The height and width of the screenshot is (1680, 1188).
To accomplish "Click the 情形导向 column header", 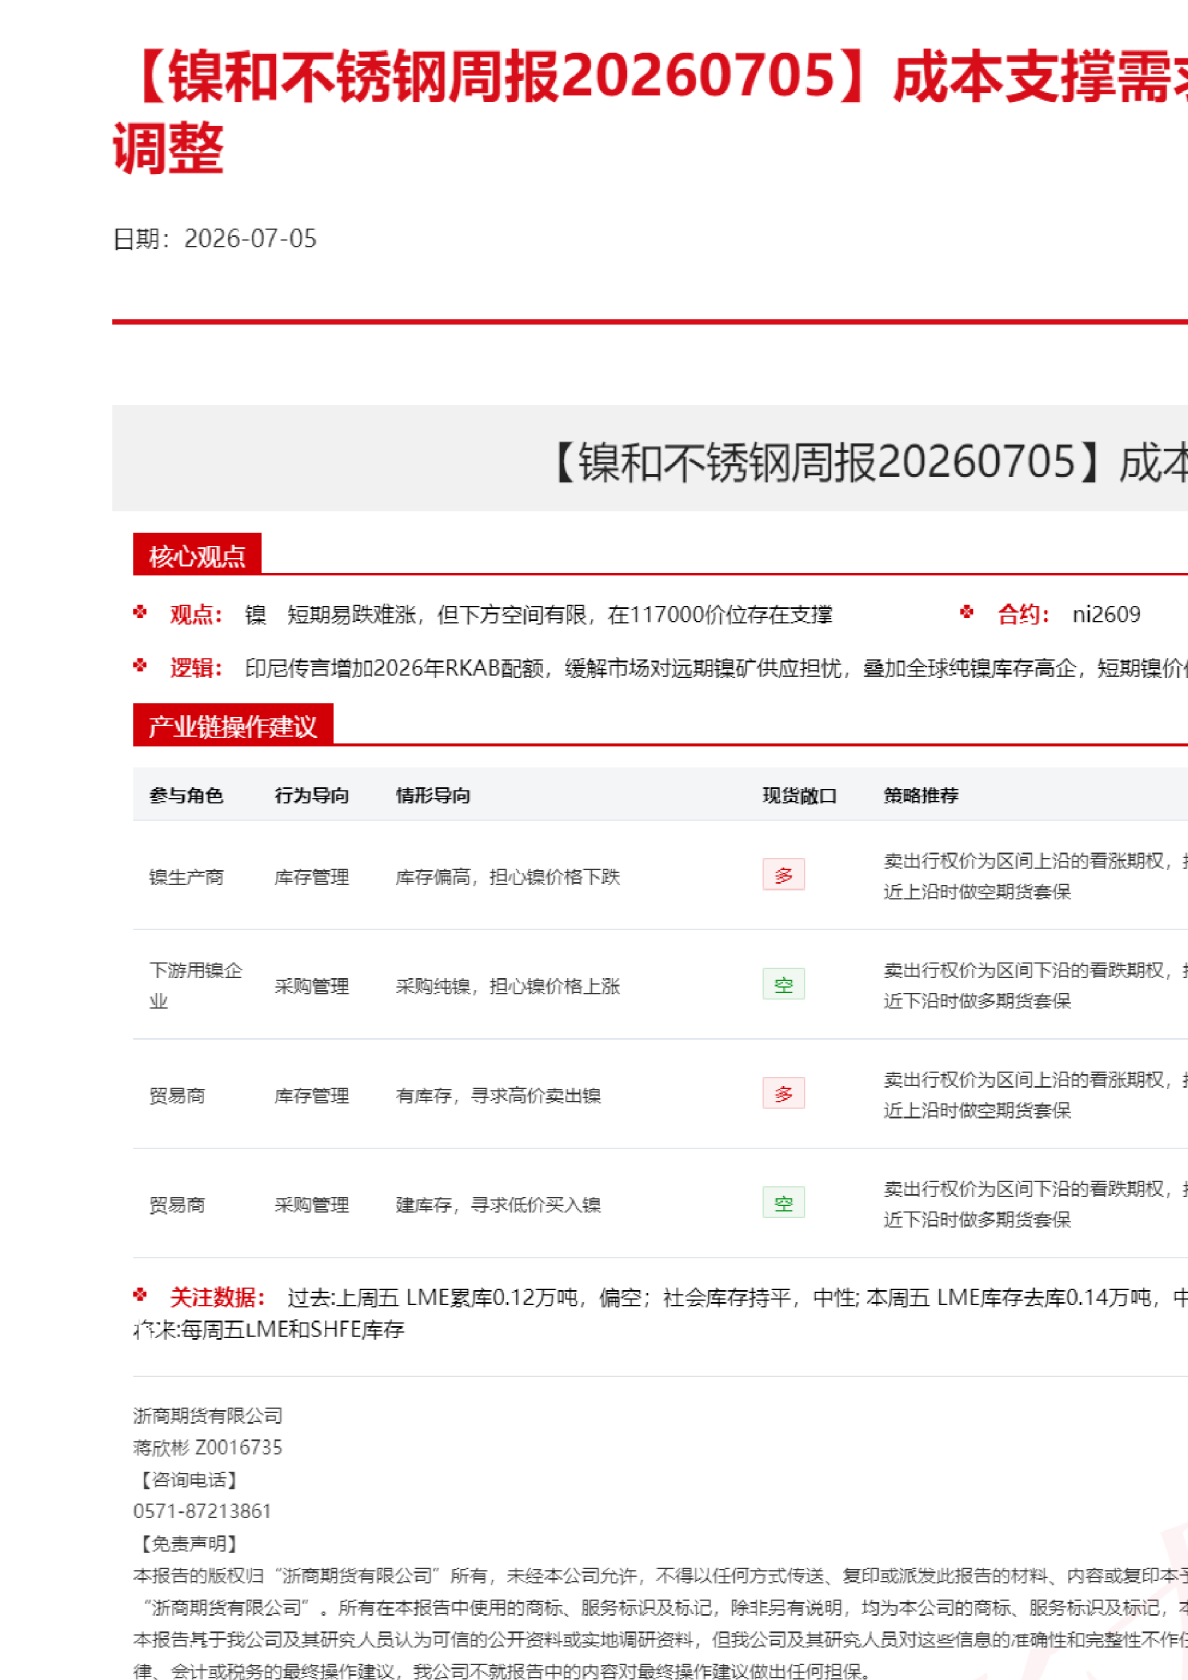I will click(x=433, y=795).
